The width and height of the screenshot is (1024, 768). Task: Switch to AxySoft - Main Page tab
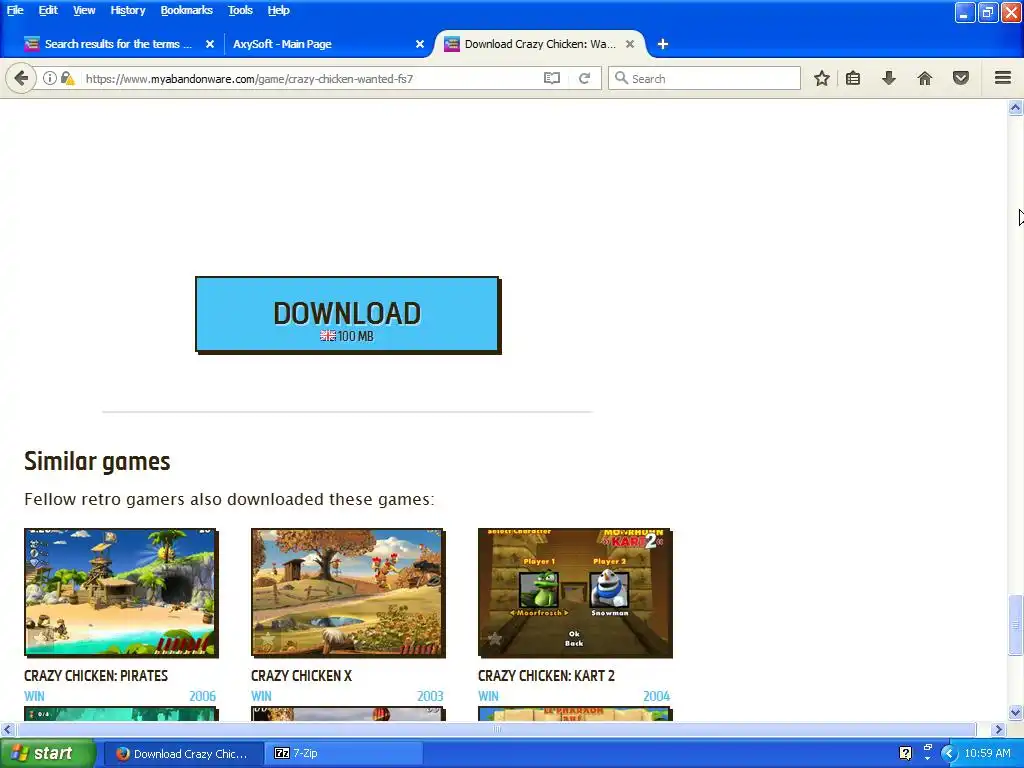click(282, 44)
